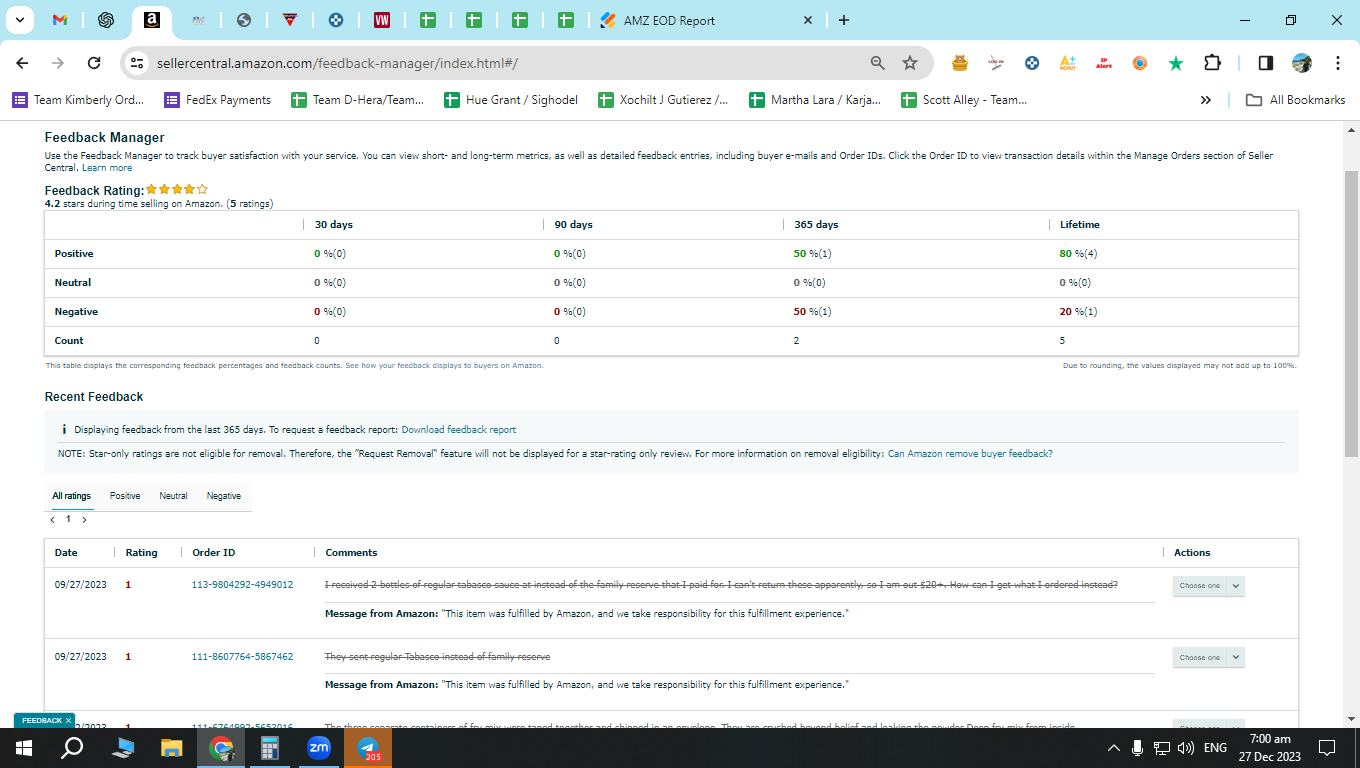Reload the Seller Central page
This screenshot has width=1360, height=768.
coord(94,63)
